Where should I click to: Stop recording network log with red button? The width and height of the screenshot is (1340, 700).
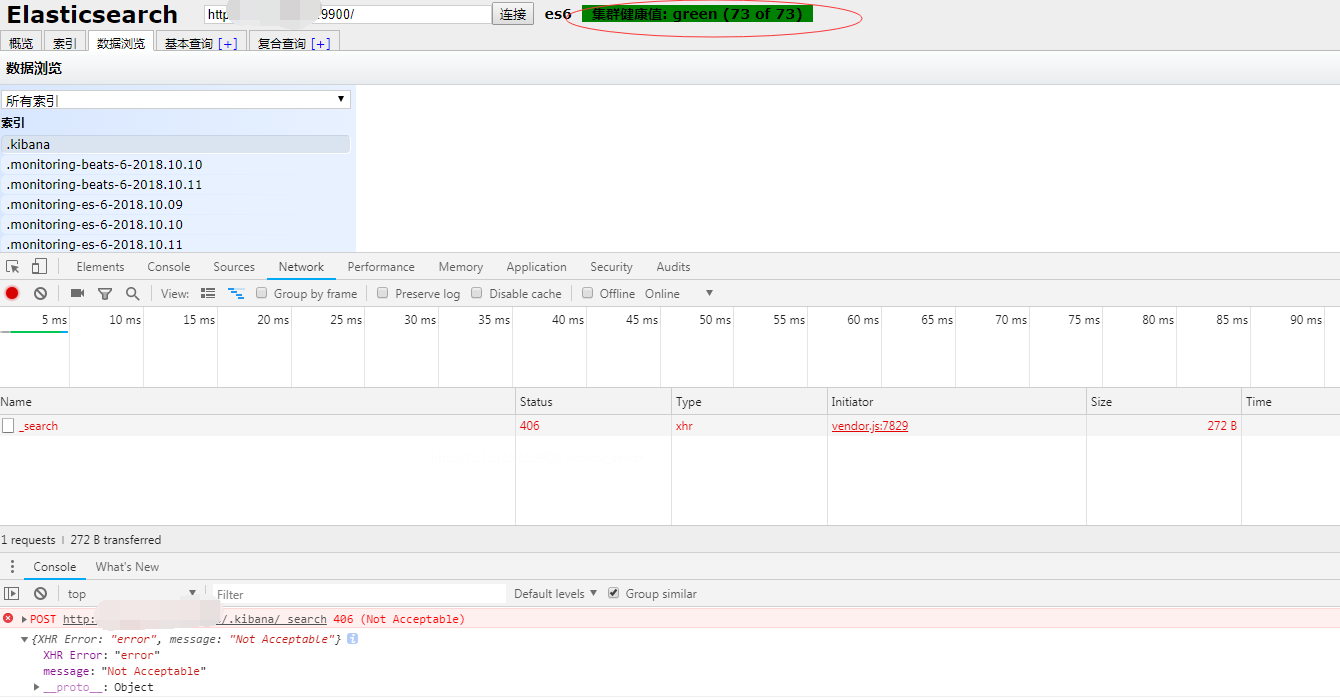pyautogui.click(x=12, y=293)
